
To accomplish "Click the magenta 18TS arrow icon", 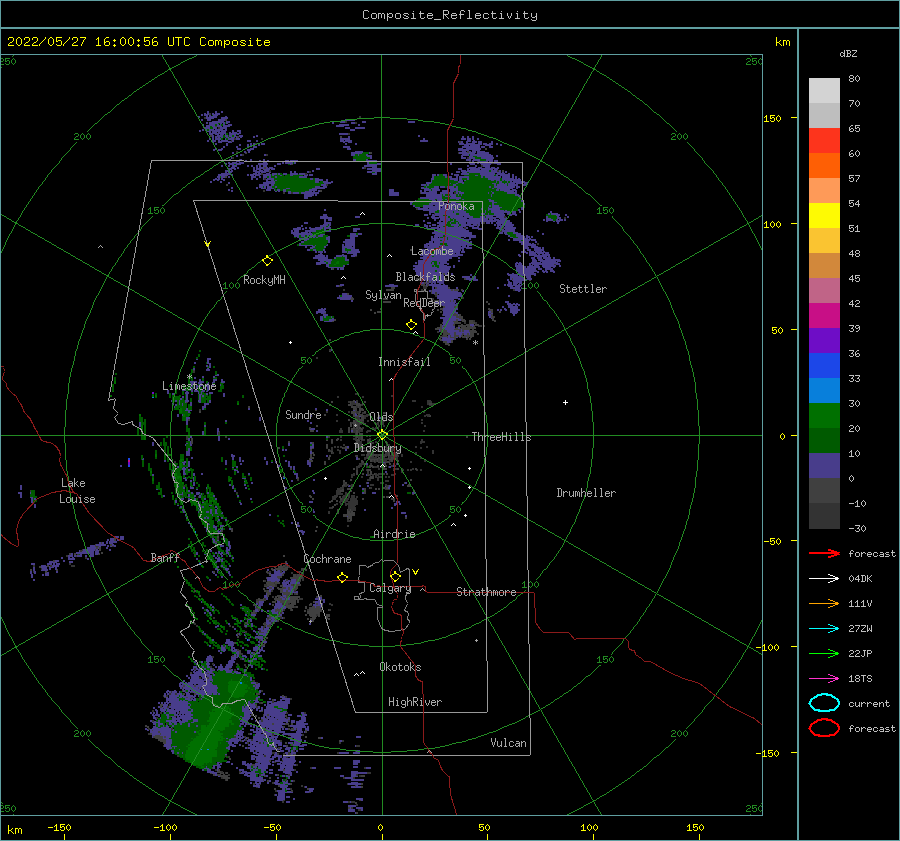I will [x=824, y=679].
